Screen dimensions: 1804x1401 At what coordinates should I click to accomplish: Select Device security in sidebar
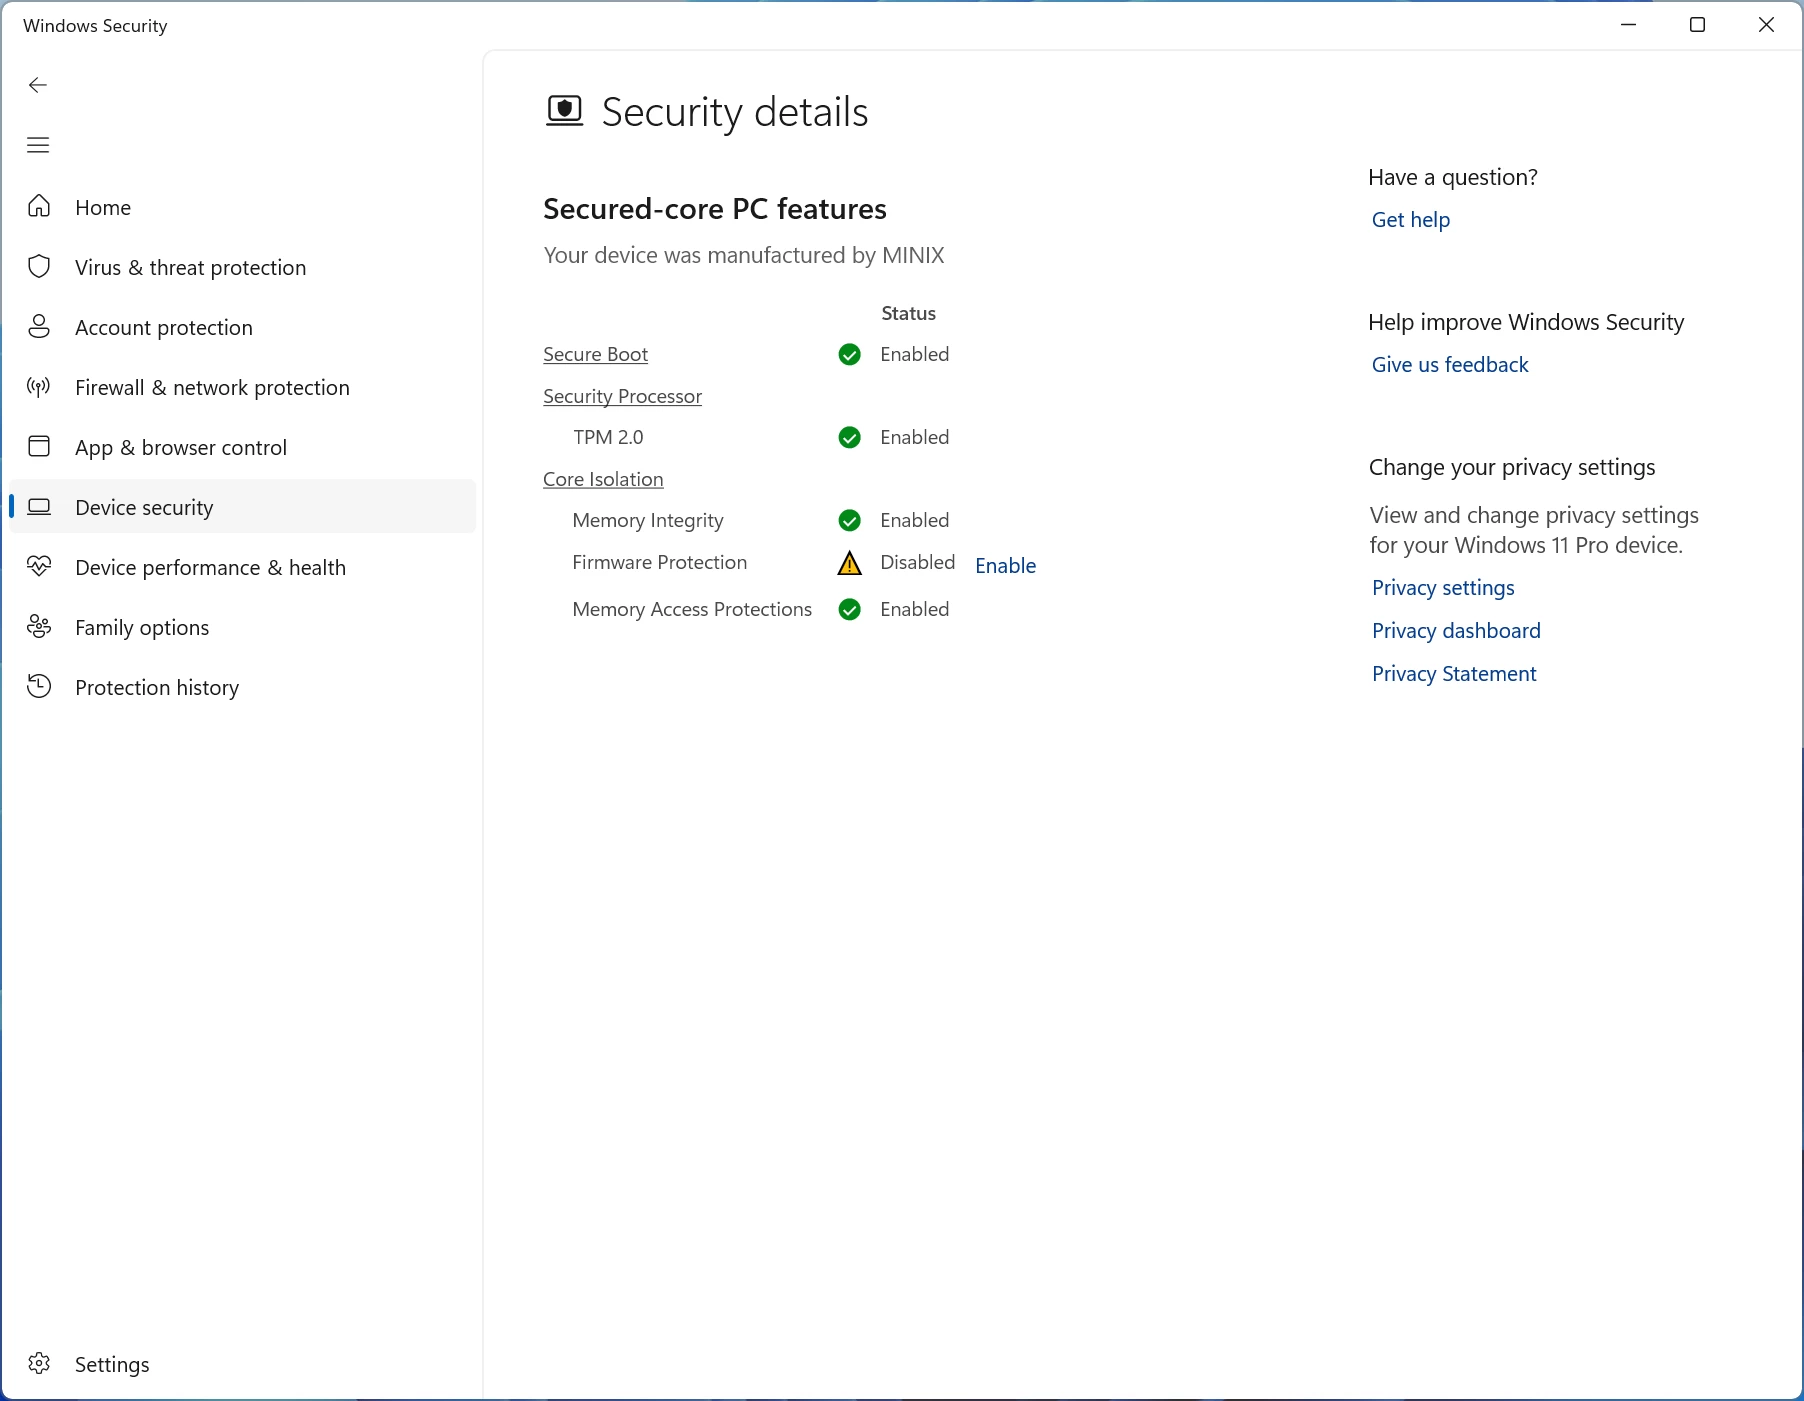point(144,507)
